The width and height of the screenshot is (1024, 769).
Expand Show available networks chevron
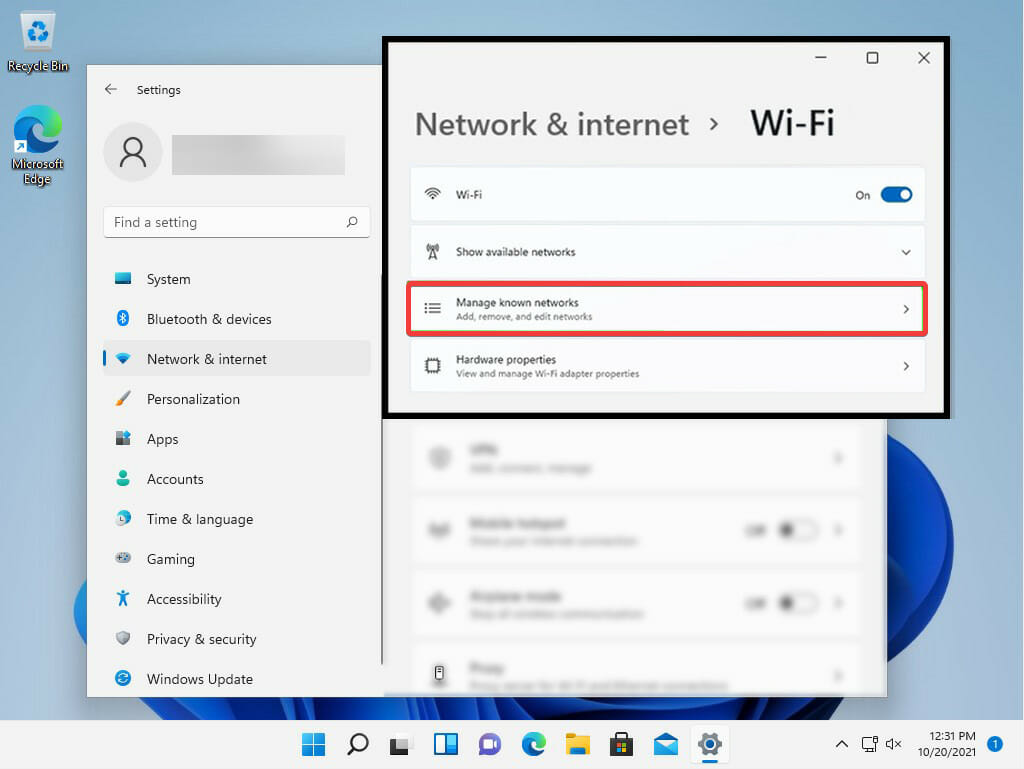pos(906,252)
